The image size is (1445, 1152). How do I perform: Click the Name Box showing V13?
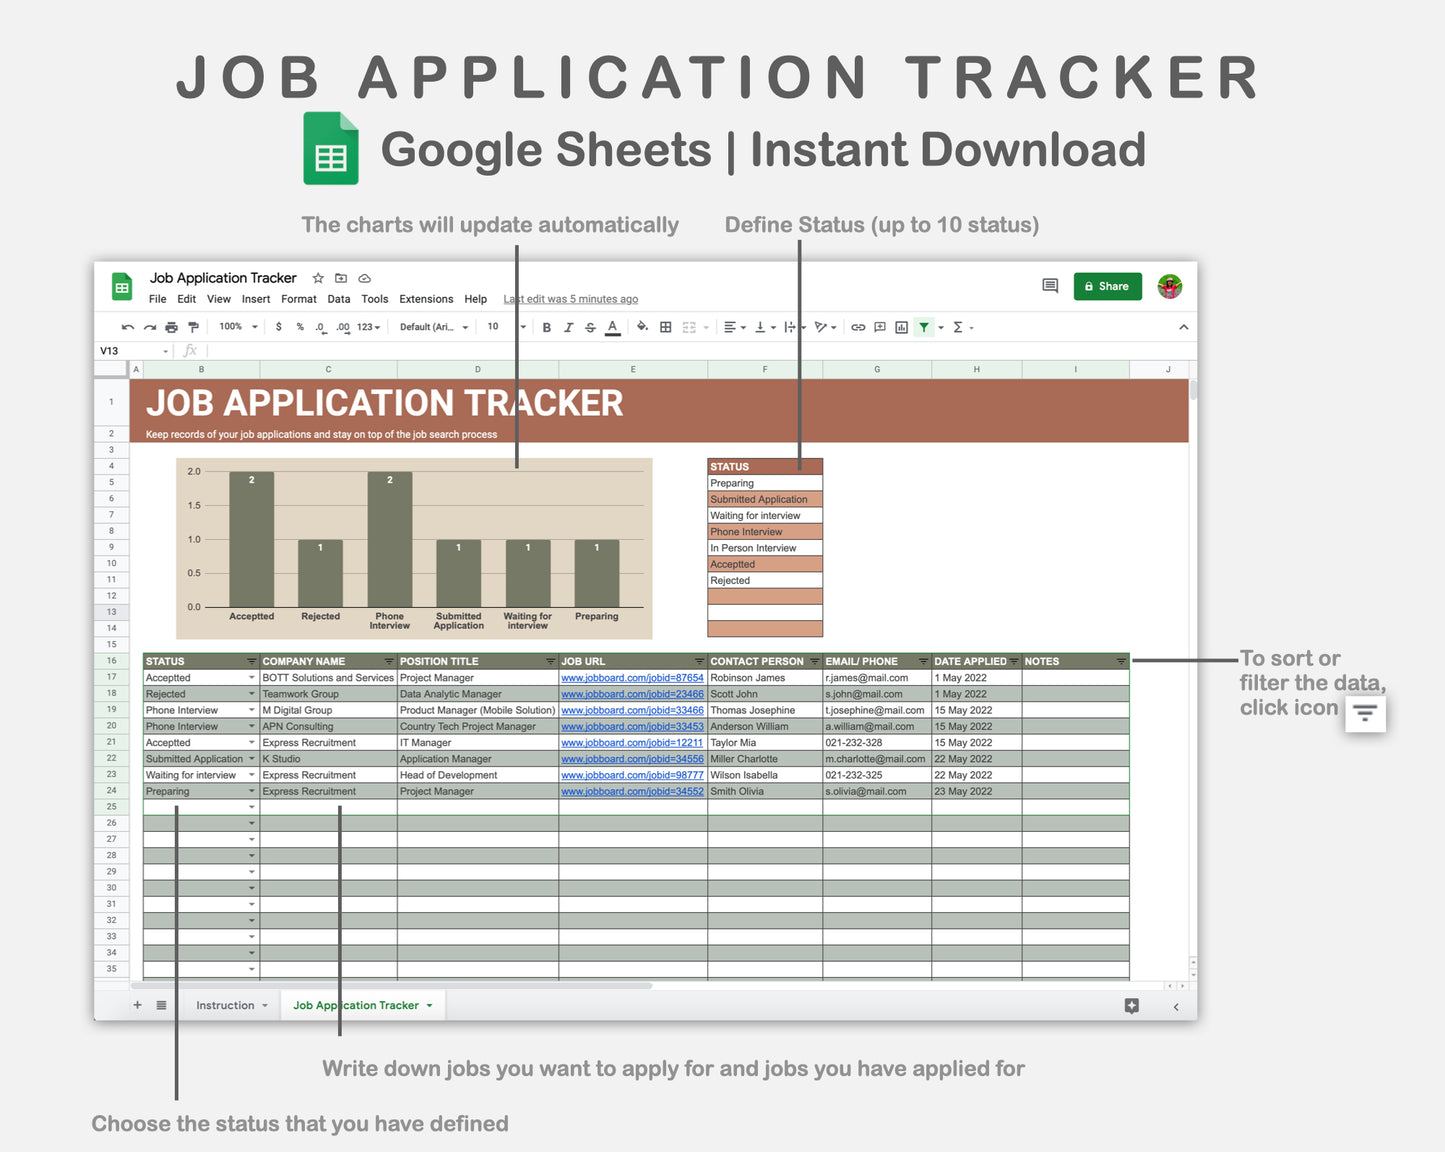point(120,351)
